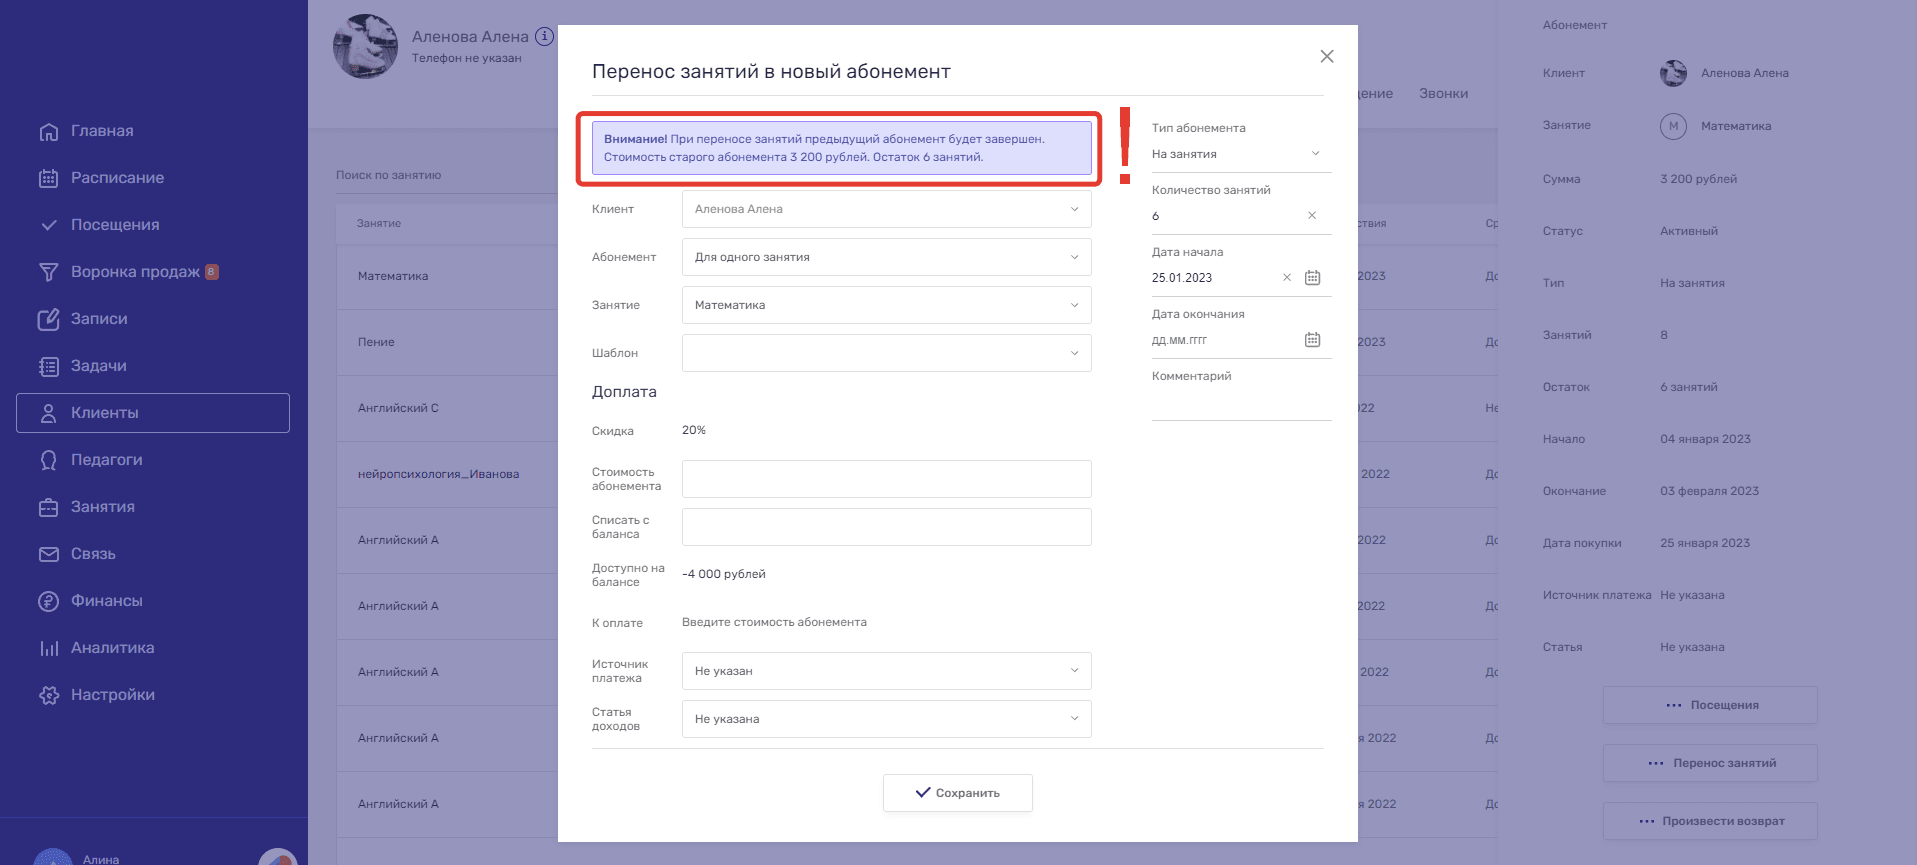The width and height of the screenshot is (1917, 865).
Task: Focus the Списать с баланса field
Action: click(x=886, y=527)
